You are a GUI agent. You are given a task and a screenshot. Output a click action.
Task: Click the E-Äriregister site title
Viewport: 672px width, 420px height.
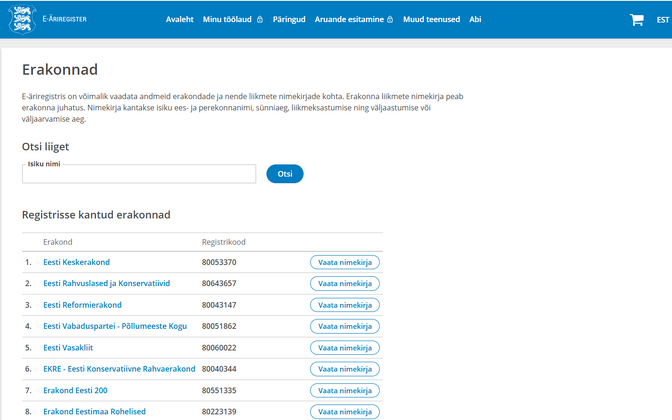tap(64, 19)
